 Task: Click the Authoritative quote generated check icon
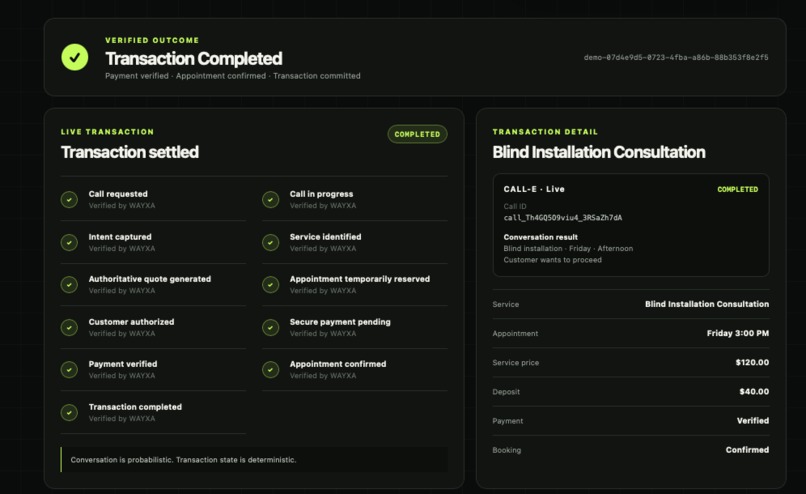[69, 284]
